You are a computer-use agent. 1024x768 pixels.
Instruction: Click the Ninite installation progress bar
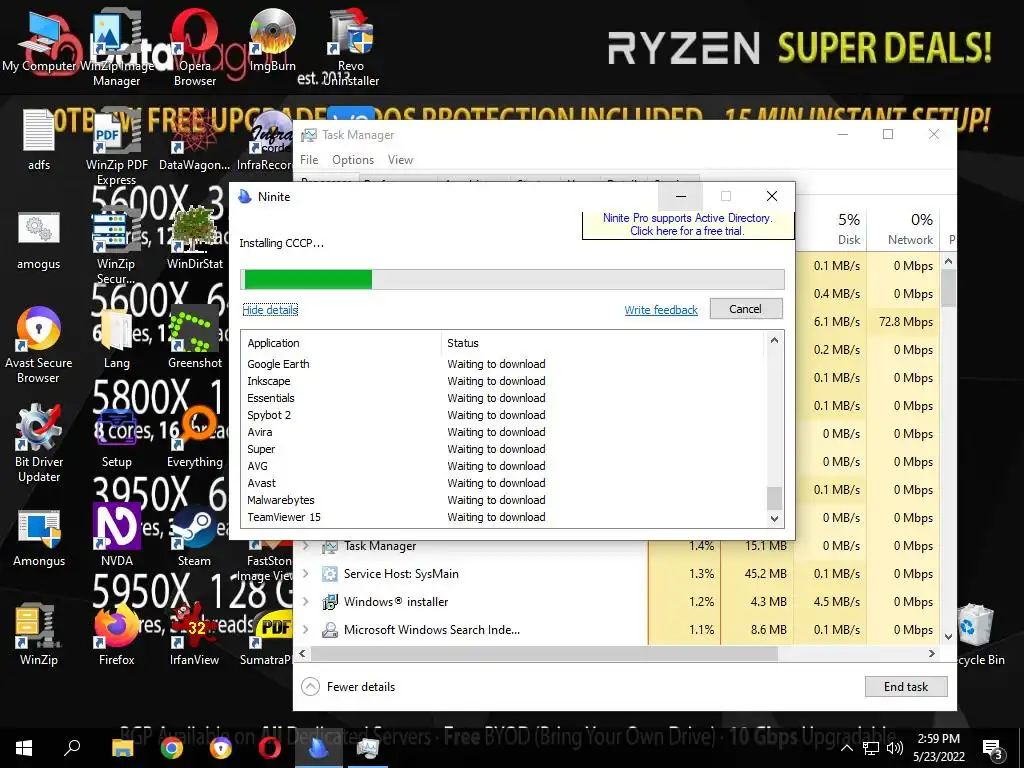(x=513, y=279)
